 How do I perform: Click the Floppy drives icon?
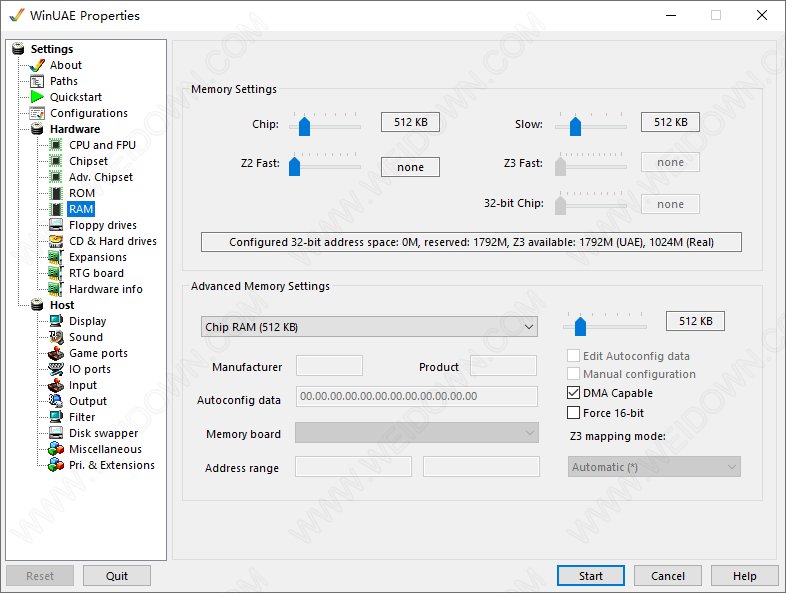[x=56, y=225]
